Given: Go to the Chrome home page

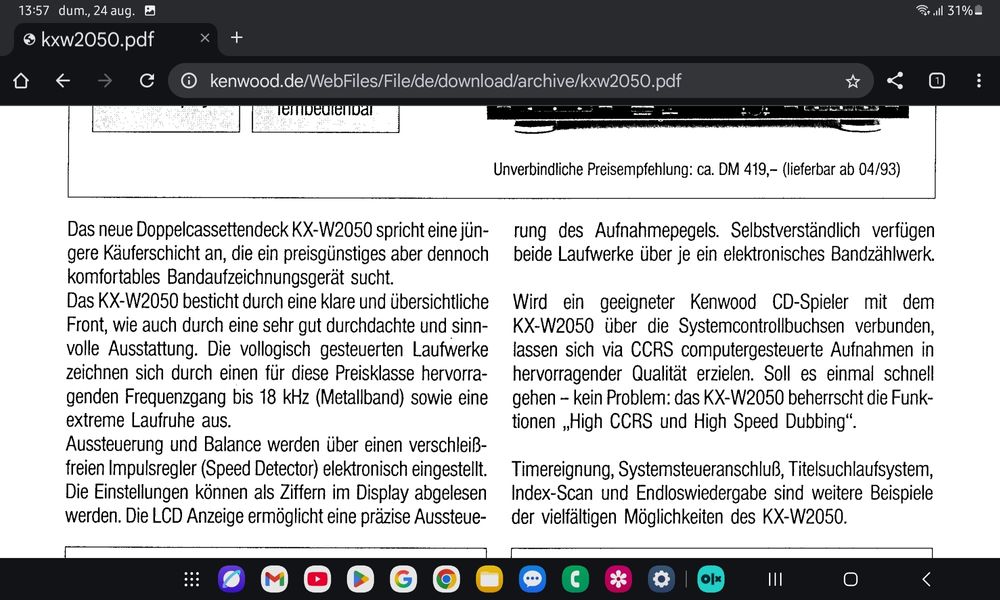Looking at the screenshot, I should [21, 81].
